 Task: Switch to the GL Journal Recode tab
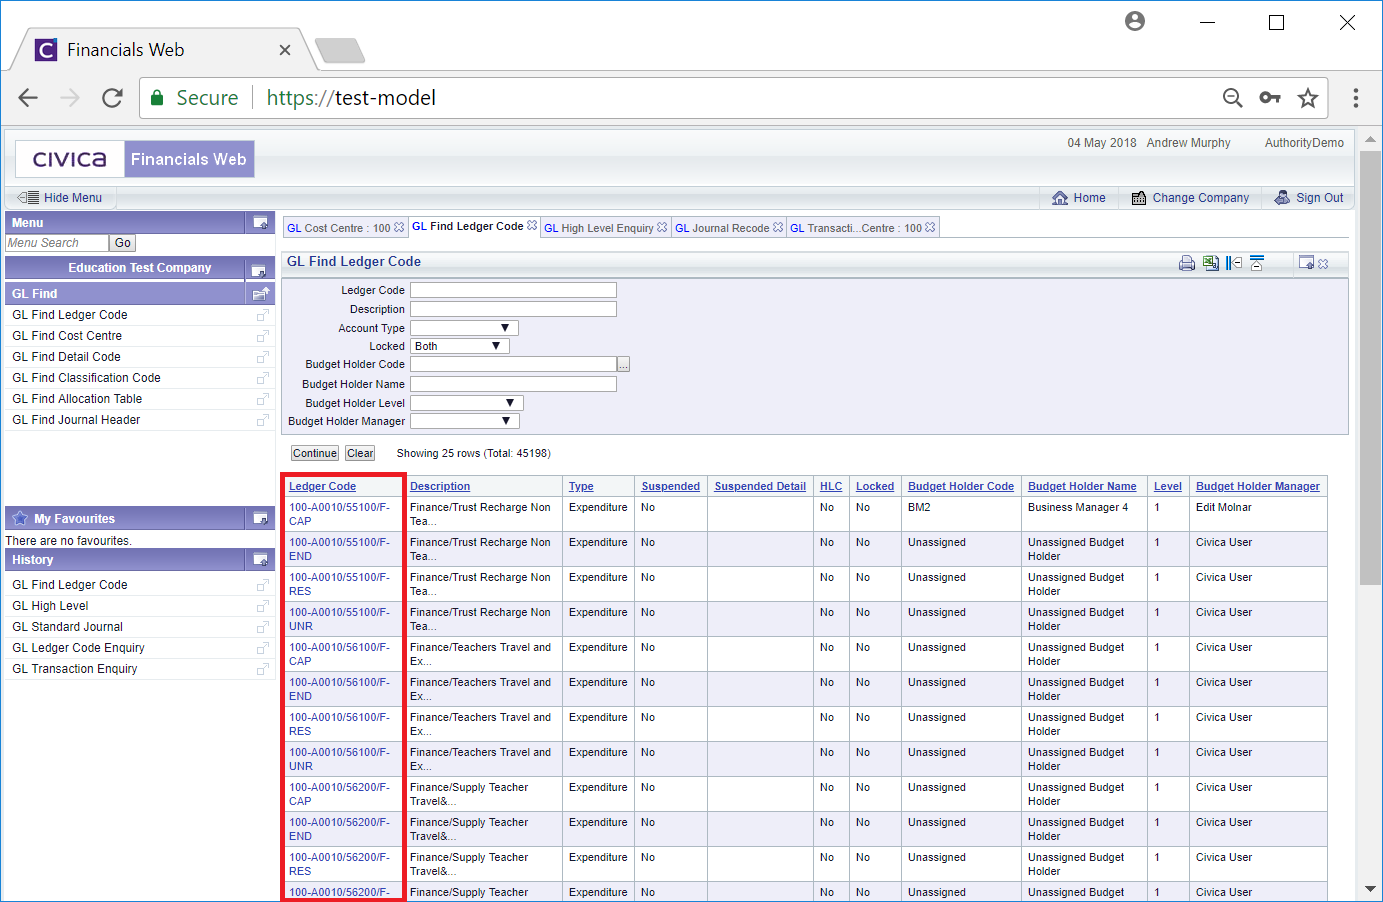click(722, 228)
